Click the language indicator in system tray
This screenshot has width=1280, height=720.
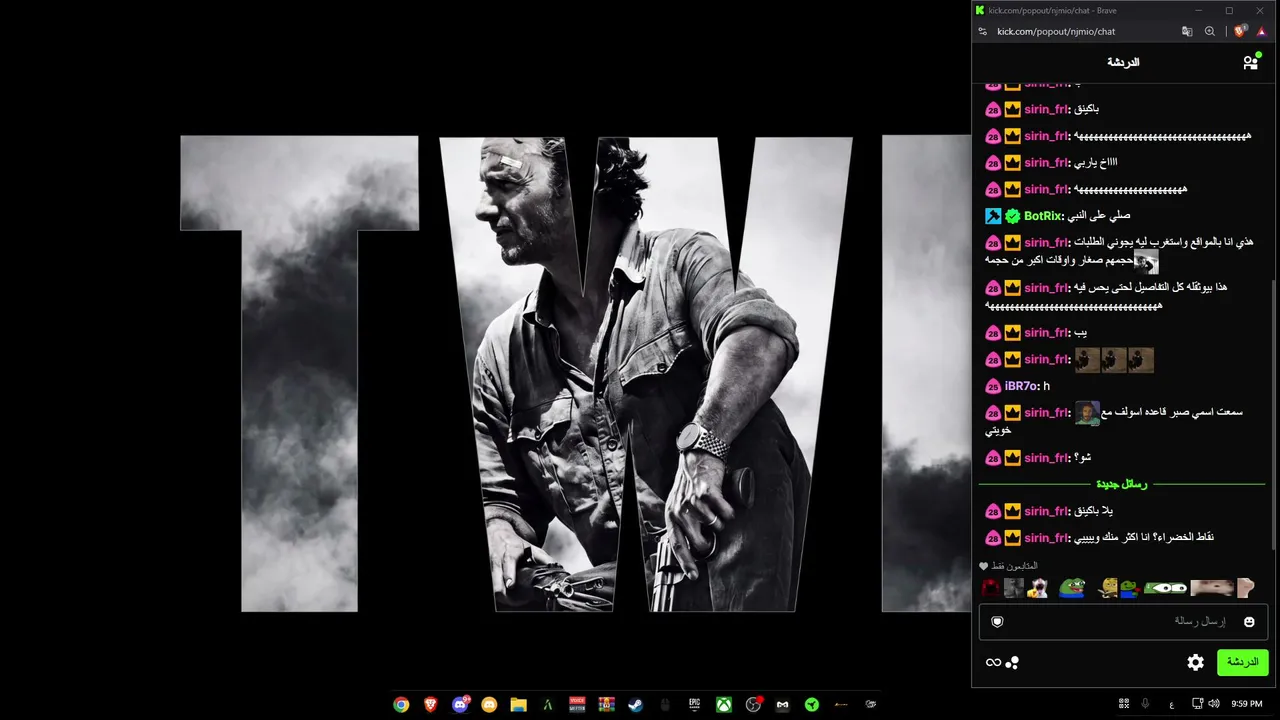[1171, 704]
